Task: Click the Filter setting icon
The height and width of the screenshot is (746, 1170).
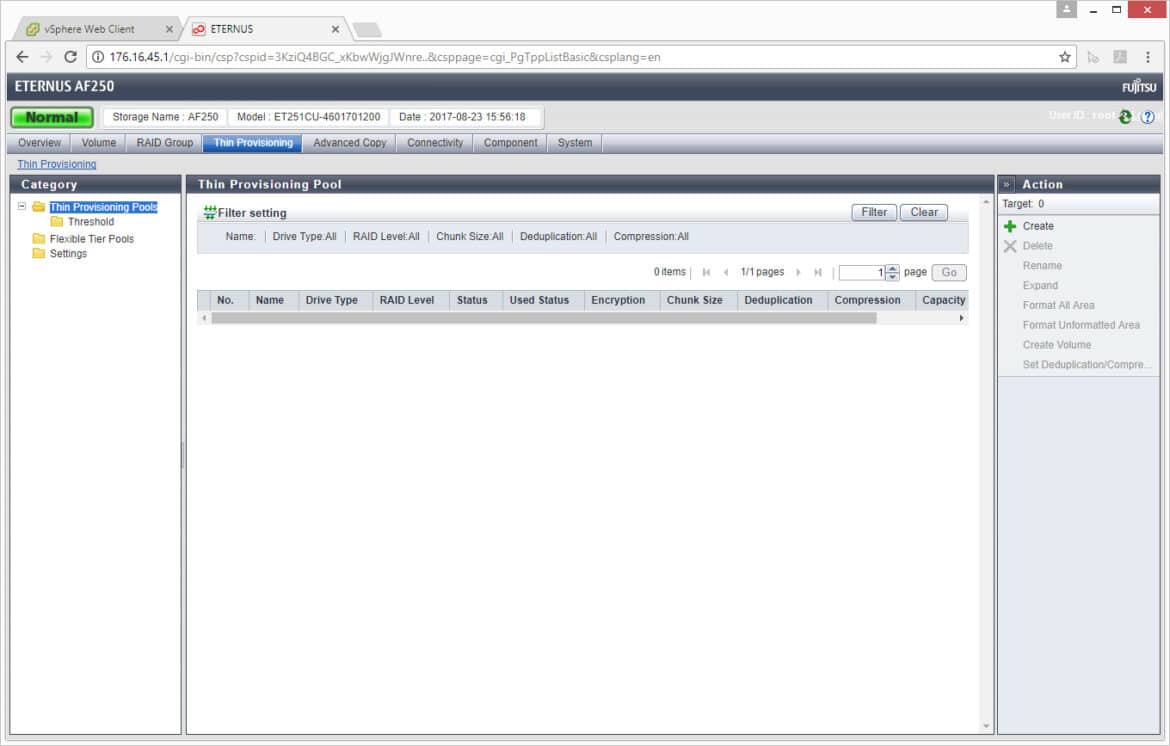Action: pos(210,213)
